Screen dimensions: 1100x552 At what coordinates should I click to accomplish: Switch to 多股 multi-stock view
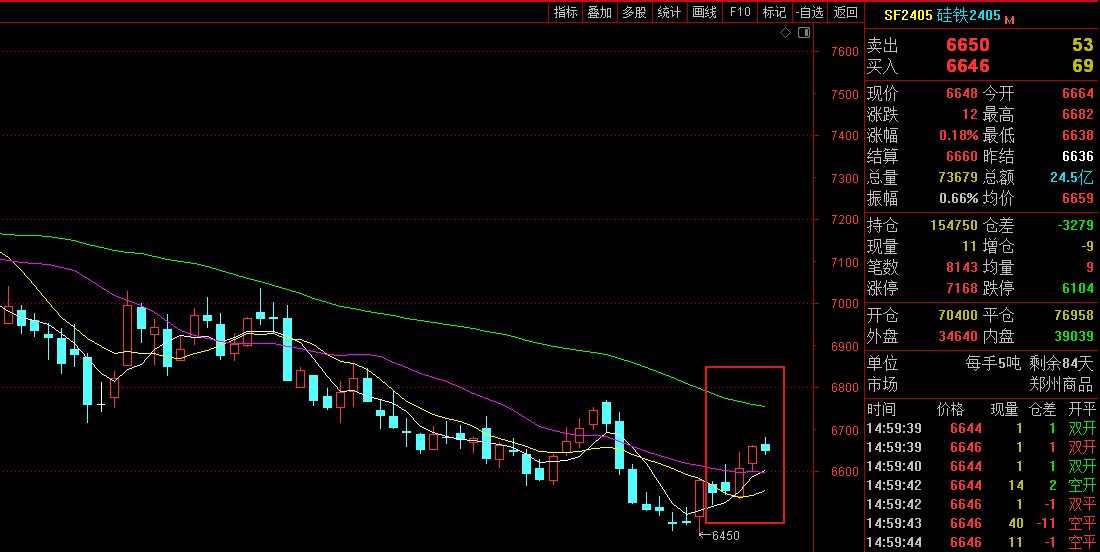[634, 12]
